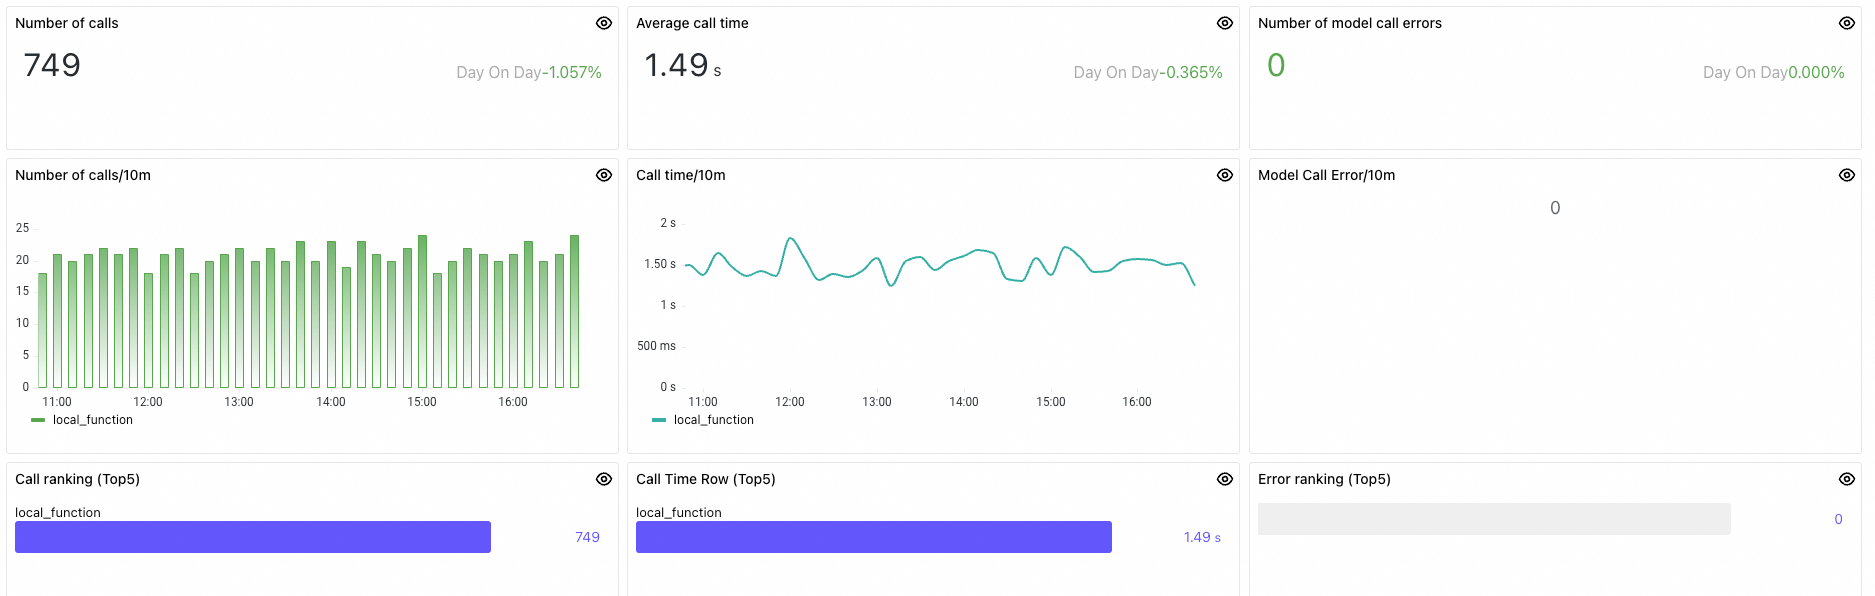Click the purple local_function bar in Call ranking
The height and width of the screenshot is (596, 1875).
coord(252,537)
